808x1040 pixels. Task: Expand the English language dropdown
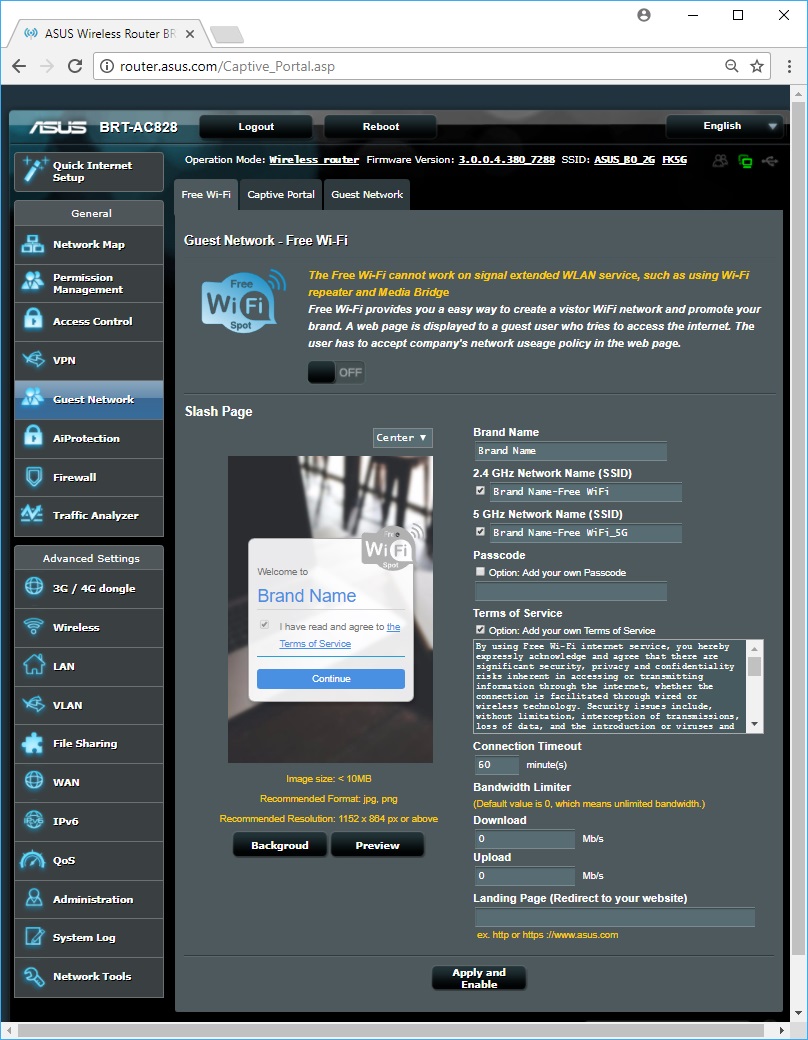pos(725,127)
